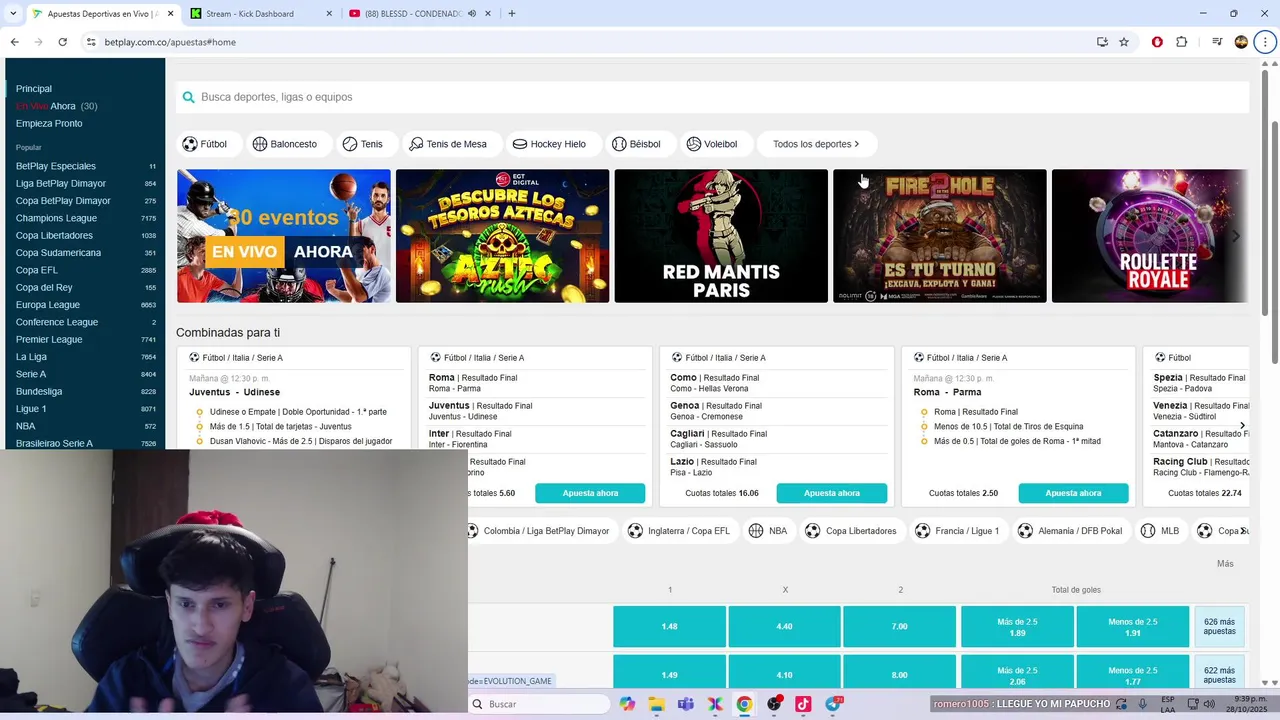
Task: Open Alemania / DFB Pokal tab
Action: [1071, 531]
